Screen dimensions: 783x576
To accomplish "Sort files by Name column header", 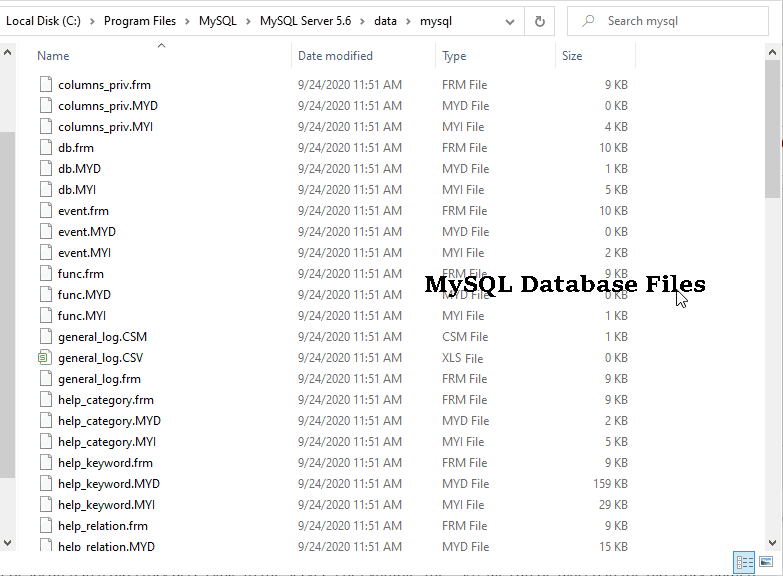I will (x=54, y=57).
